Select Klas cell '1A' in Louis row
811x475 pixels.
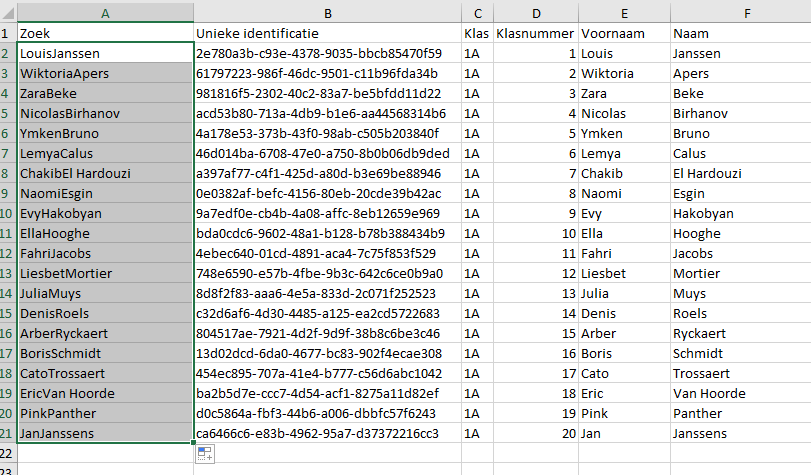click(x=477, y=53)
